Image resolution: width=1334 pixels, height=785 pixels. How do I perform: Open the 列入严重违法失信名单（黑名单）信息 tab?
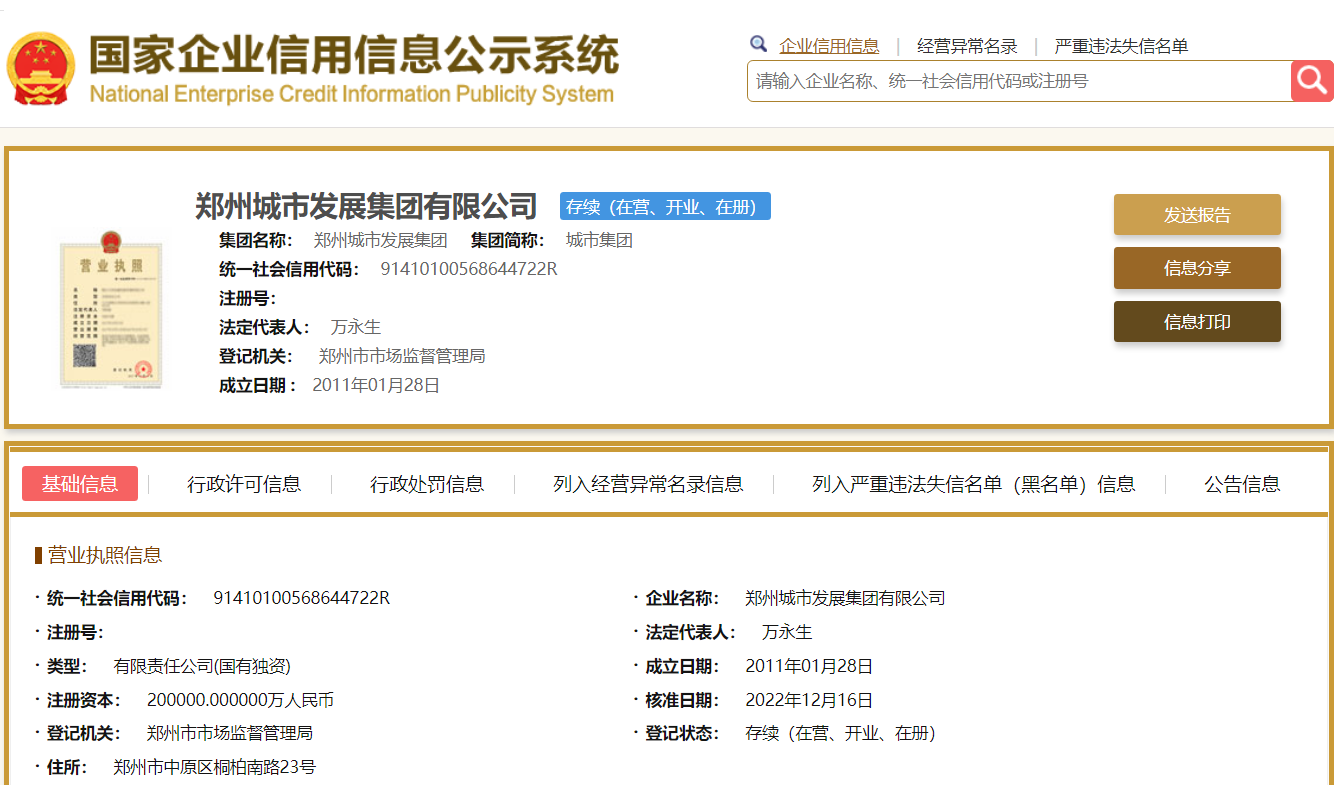(974, 484)
